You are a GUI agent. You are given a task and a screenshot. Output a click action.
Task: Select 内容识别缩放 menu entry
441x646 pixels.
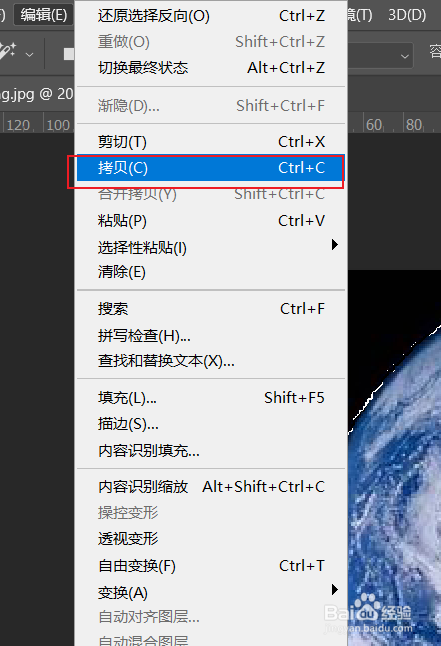coord(211,487)
